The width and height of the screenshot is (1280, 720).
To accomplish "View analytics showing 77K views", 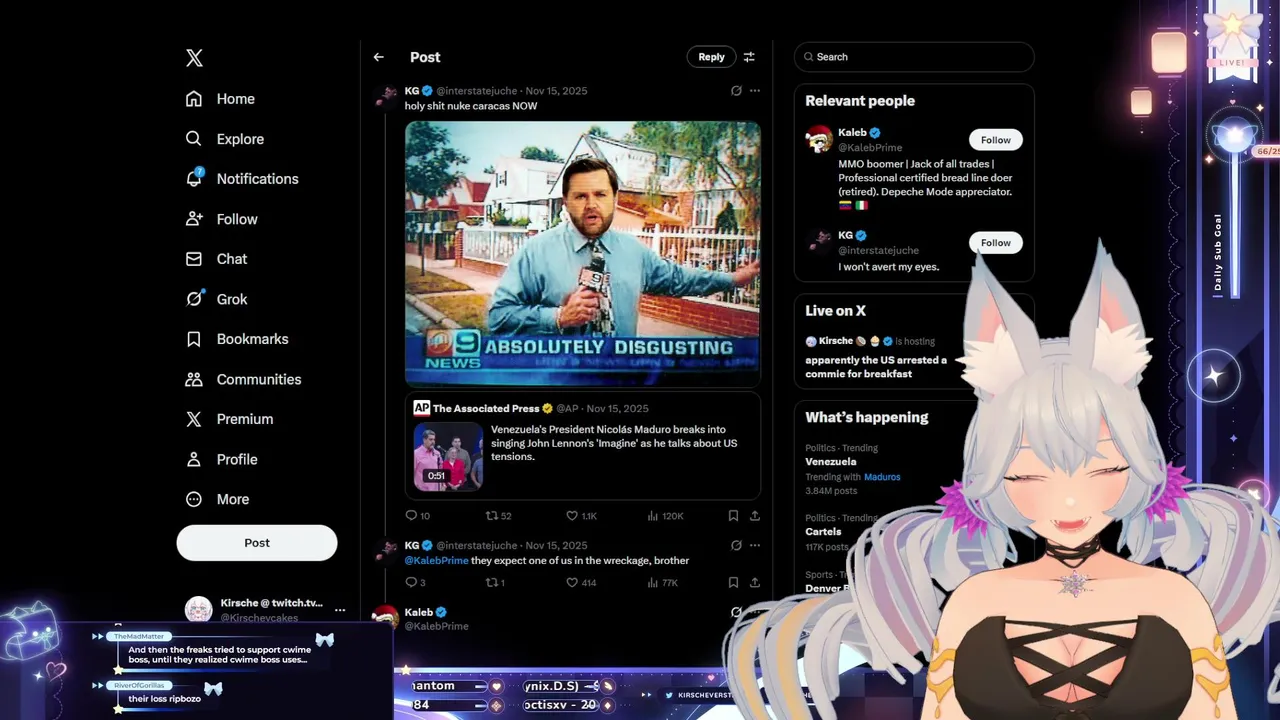I will [663, 583].
